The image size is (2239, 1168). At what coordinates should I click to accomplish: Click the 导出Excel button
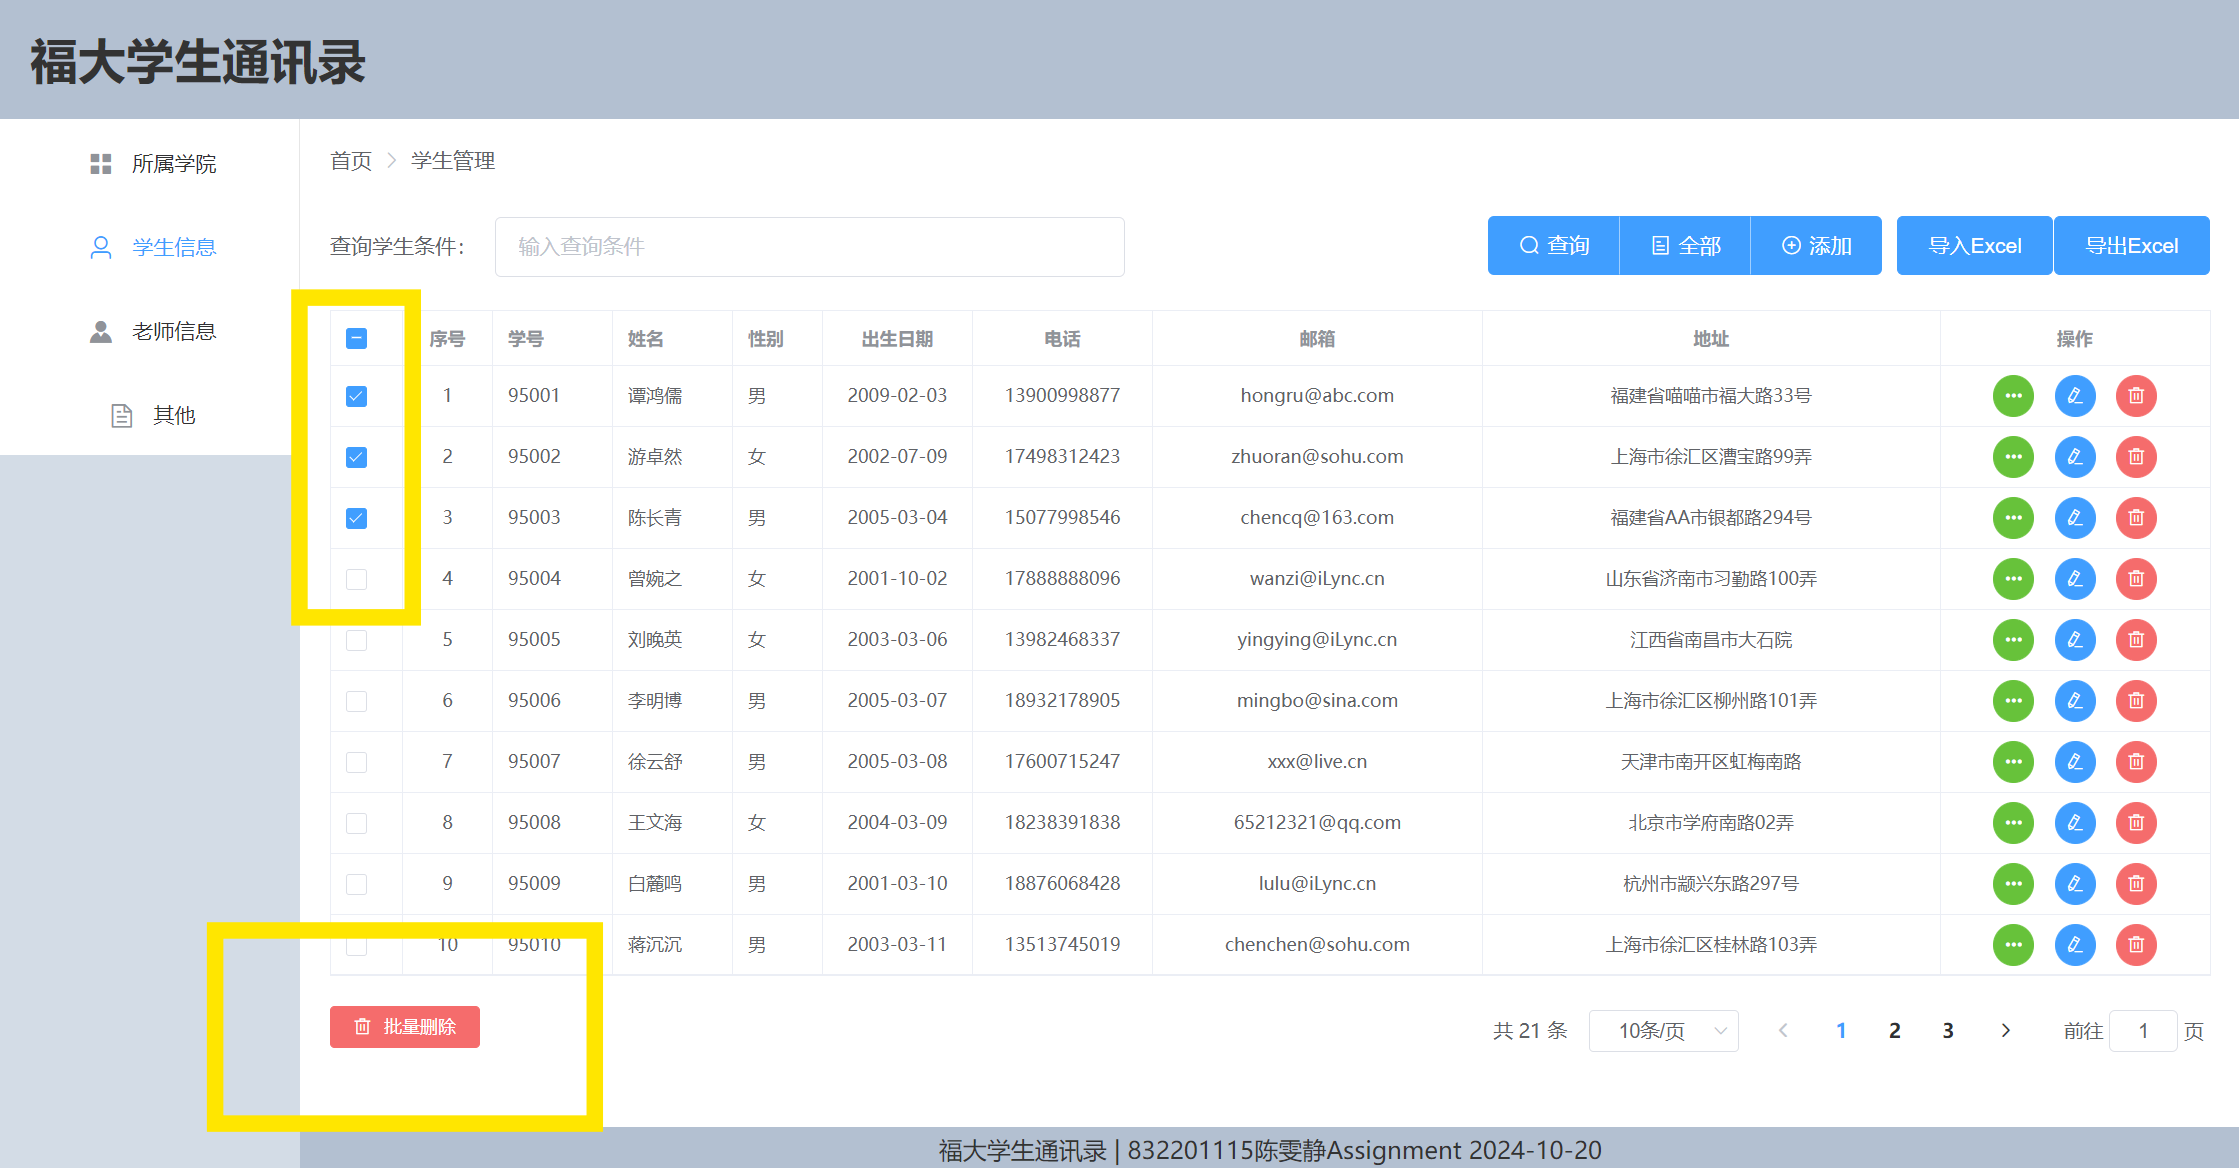tap(2131, 246)
